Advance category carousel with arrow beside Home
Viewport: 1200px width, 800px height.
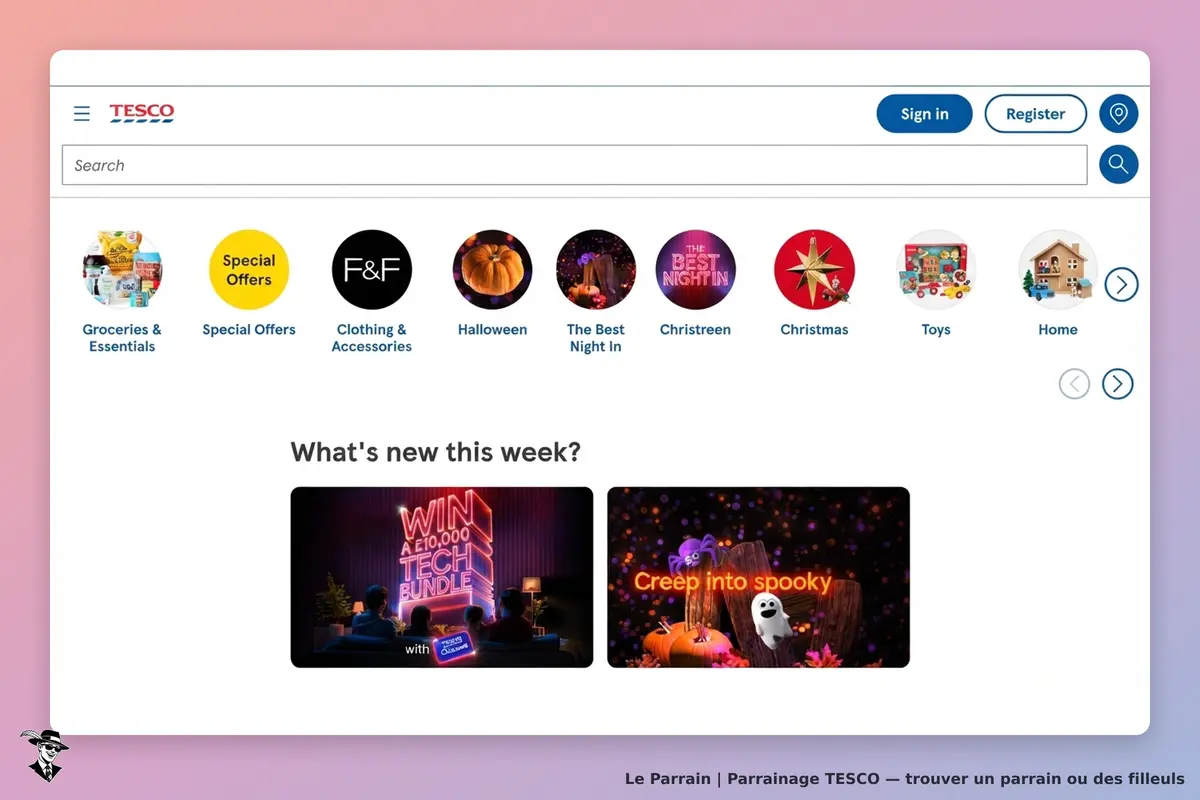[x=1122, y=285]
